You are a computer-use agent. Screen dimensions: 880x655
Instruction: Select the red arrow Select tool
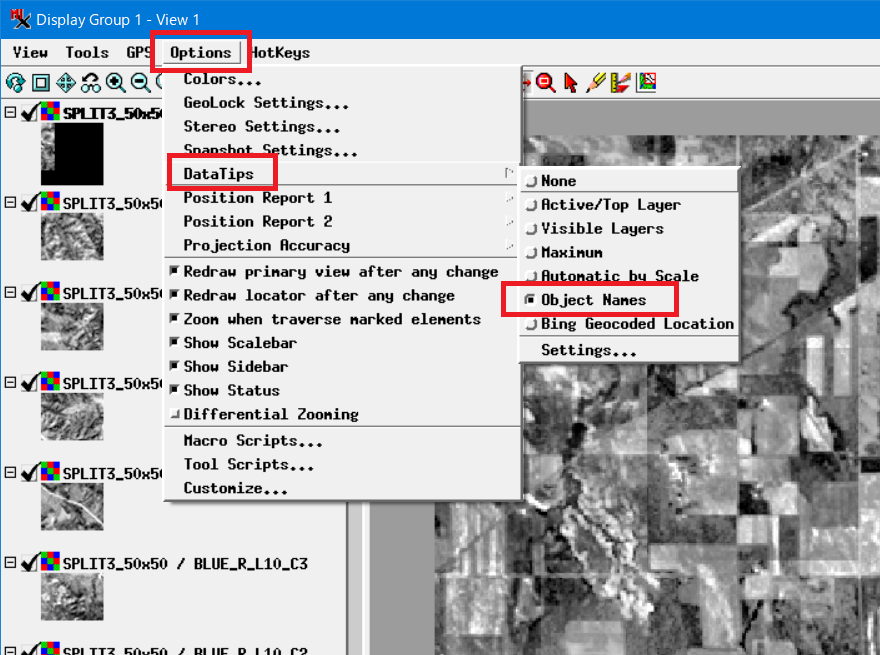[x=571, y=83]
